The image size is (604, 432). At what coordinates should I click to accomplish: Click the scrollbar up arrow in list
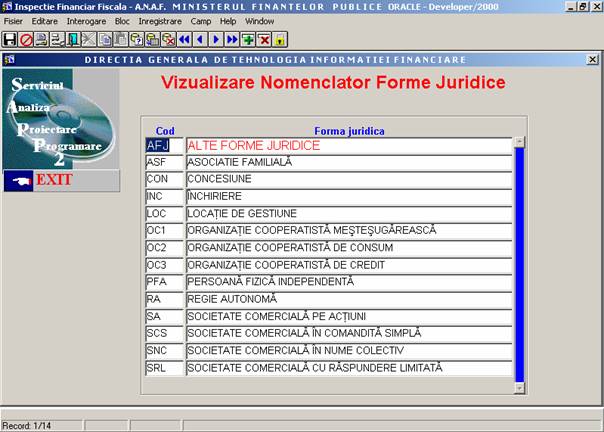tap(519, 142)
